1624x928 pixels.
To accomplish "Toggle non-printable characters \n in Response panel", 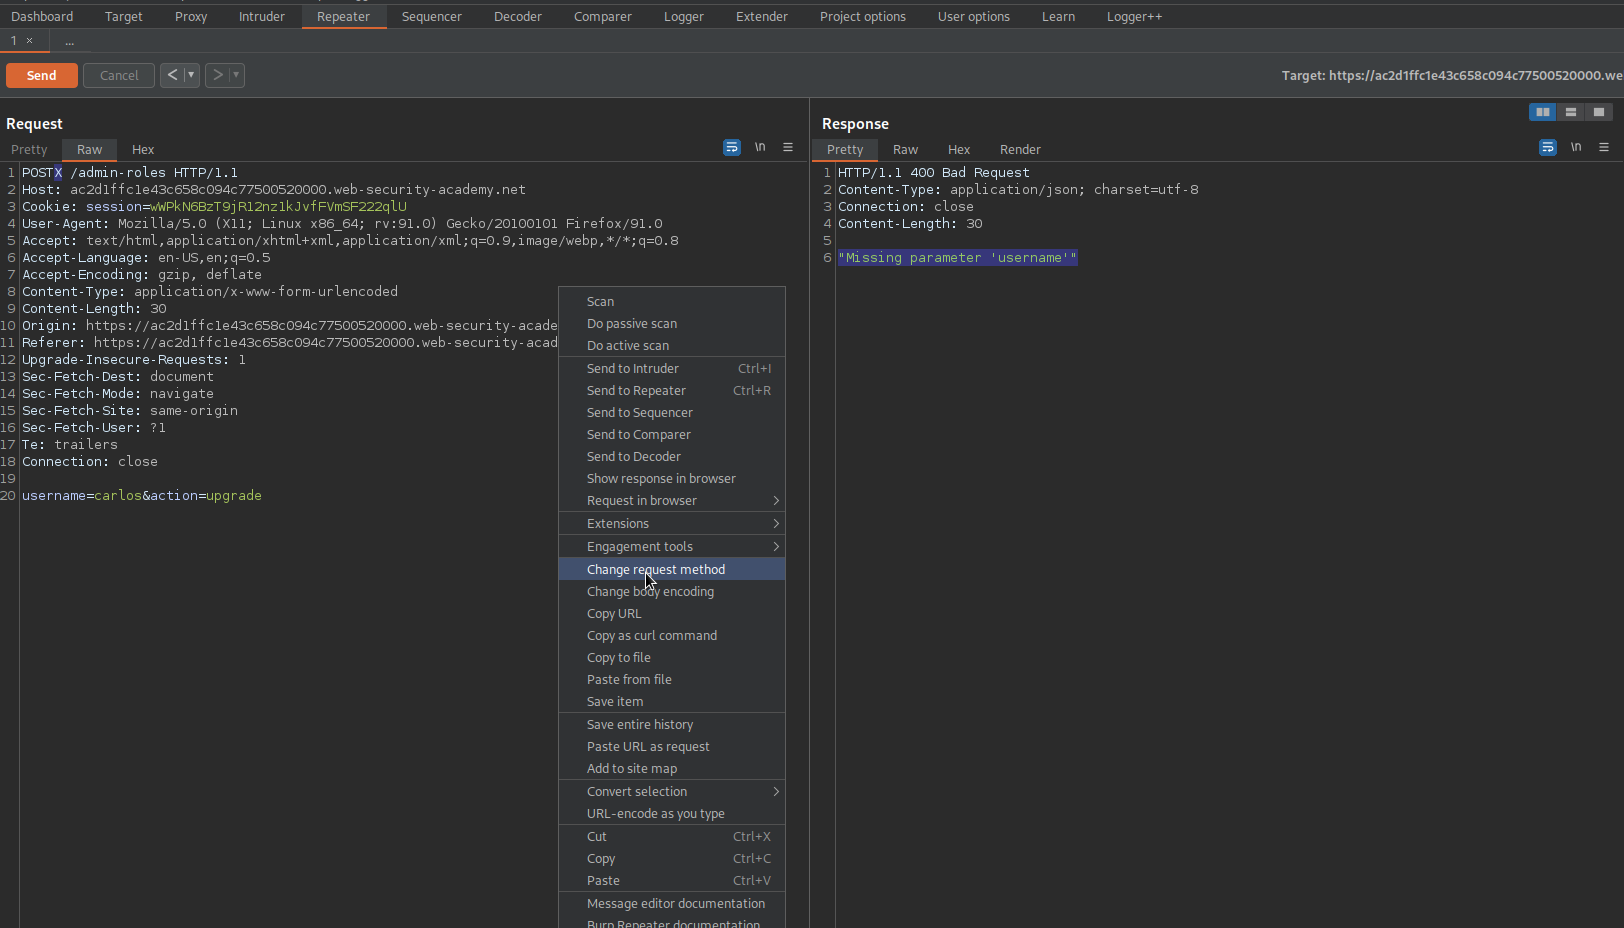I will point(1576,147).
